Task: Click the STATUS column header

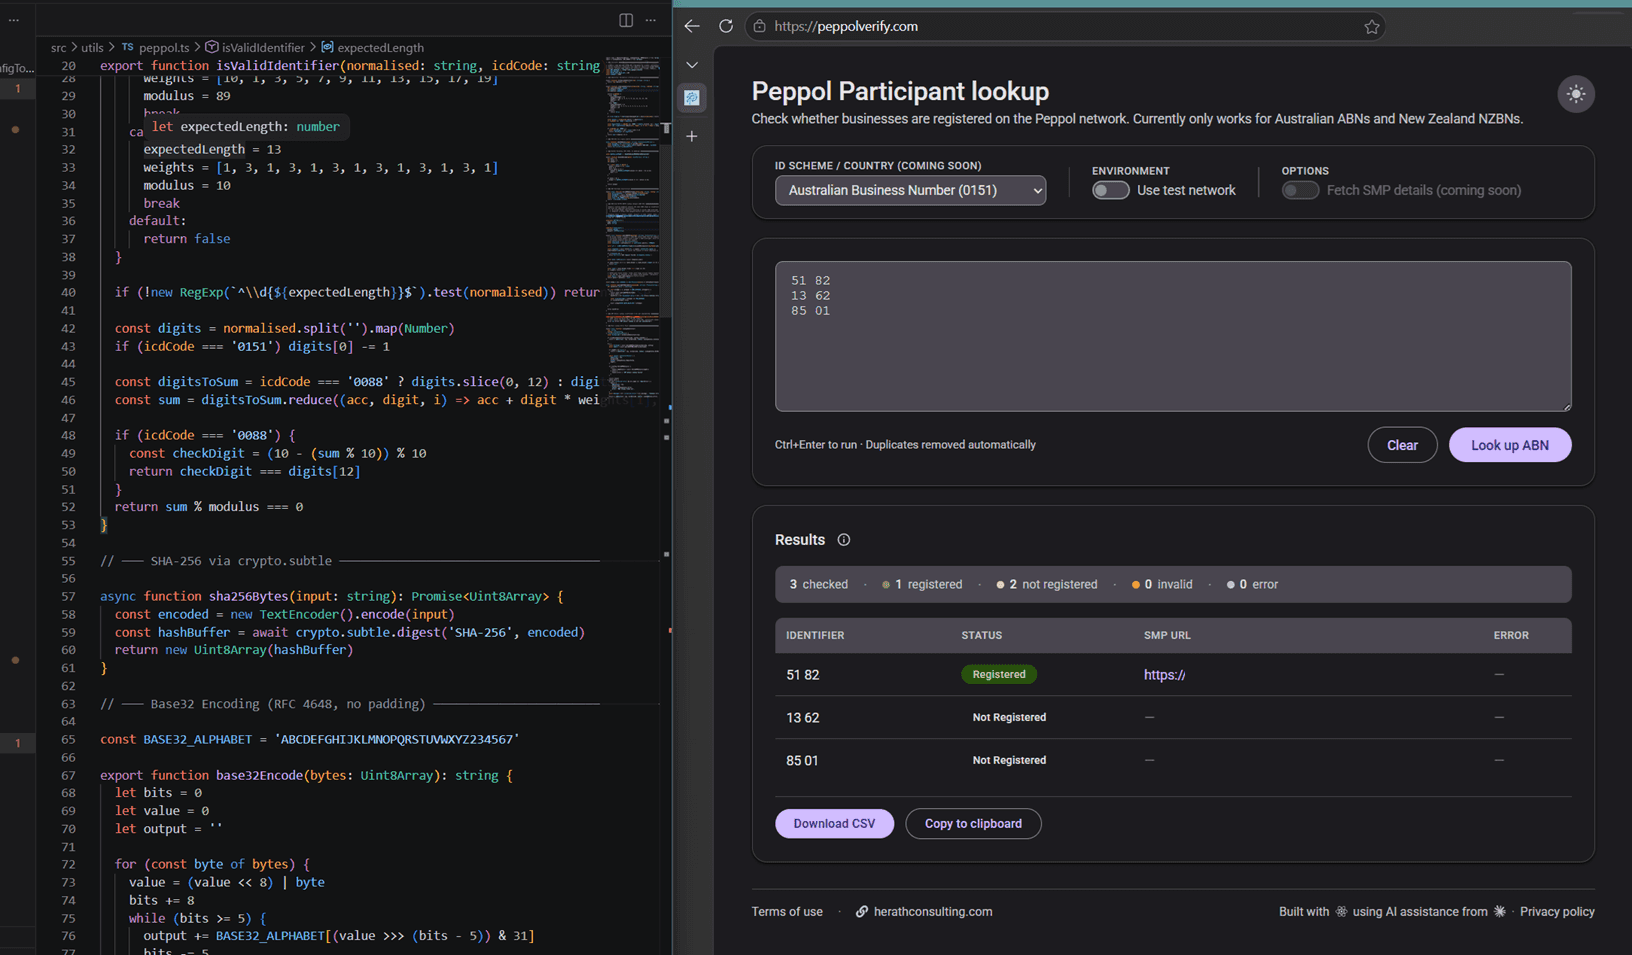Action: (981, 635)
